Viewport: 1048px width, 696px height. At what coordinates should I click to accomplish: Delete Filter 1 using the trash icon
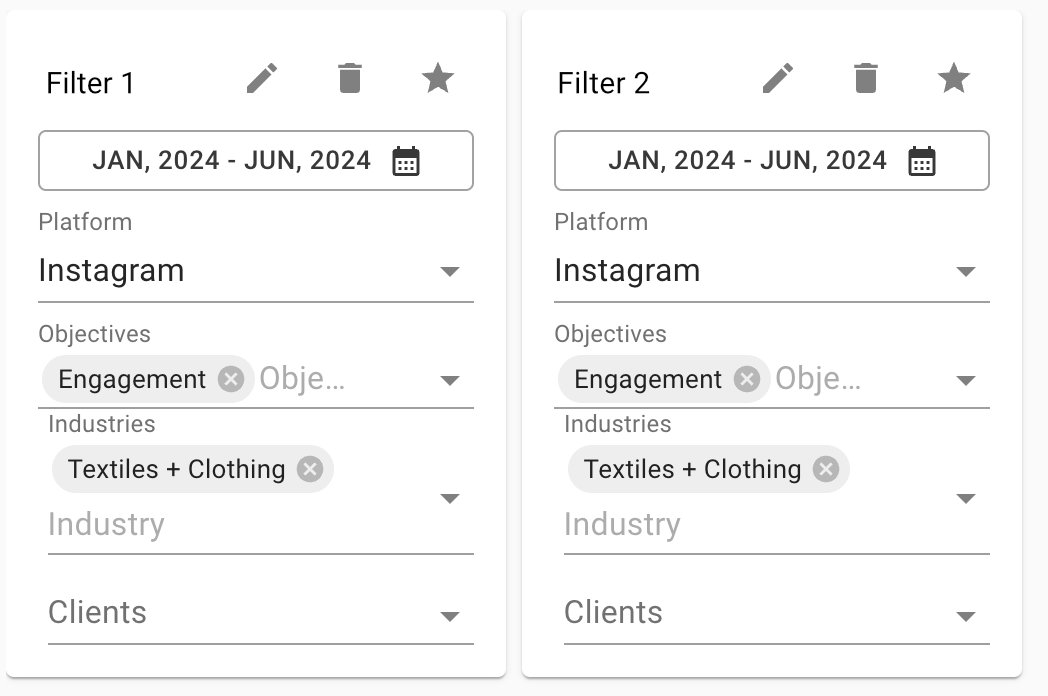[350, 79]
